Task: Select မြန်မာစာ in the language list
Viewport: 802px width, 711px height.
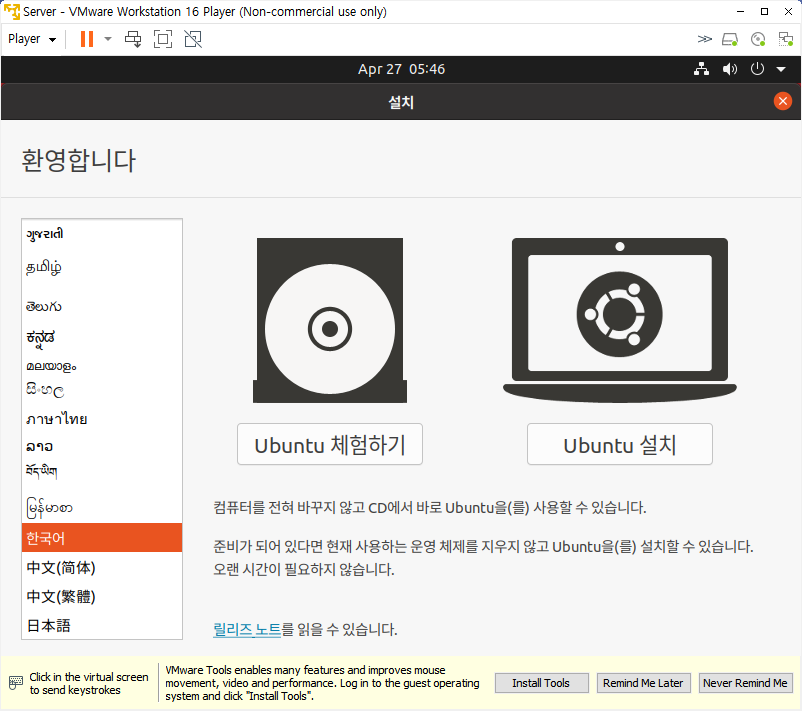Action: coord(102,507)
